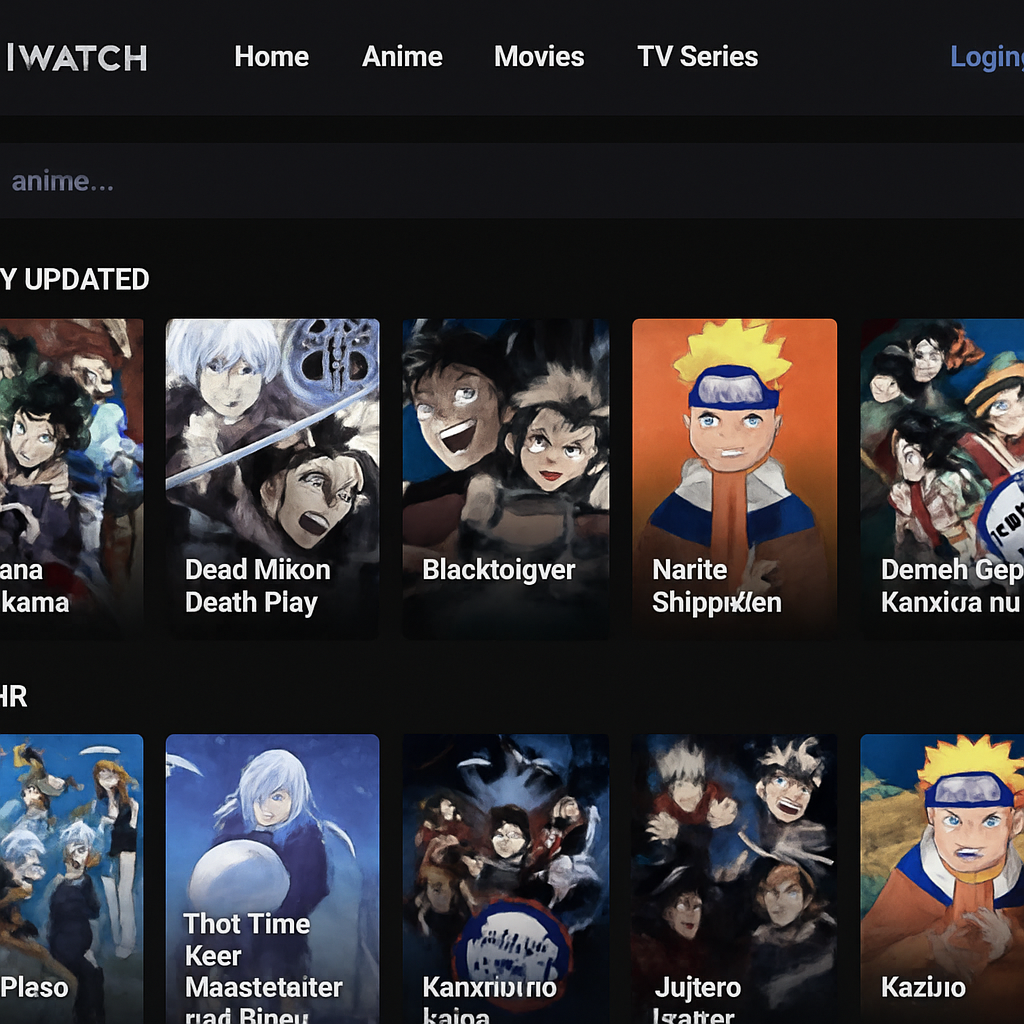Click the Login link
The image size is (1024, 1024).
[x=985, y=58]
